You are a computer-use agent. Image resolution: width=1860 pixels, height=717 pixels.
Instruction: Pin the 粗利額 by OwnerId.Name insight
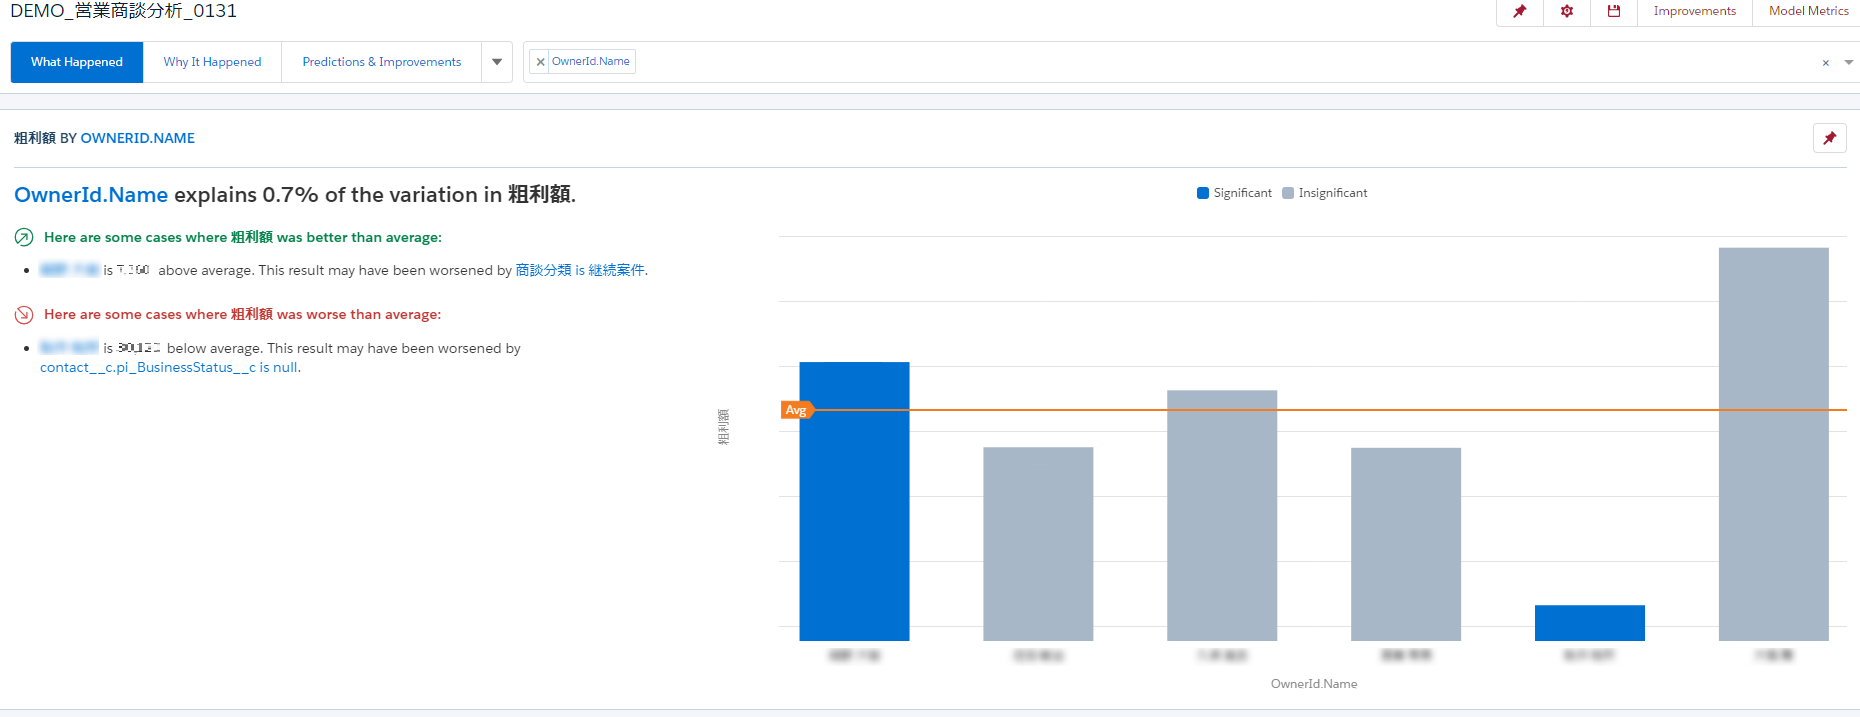(x=1829, y=138)
